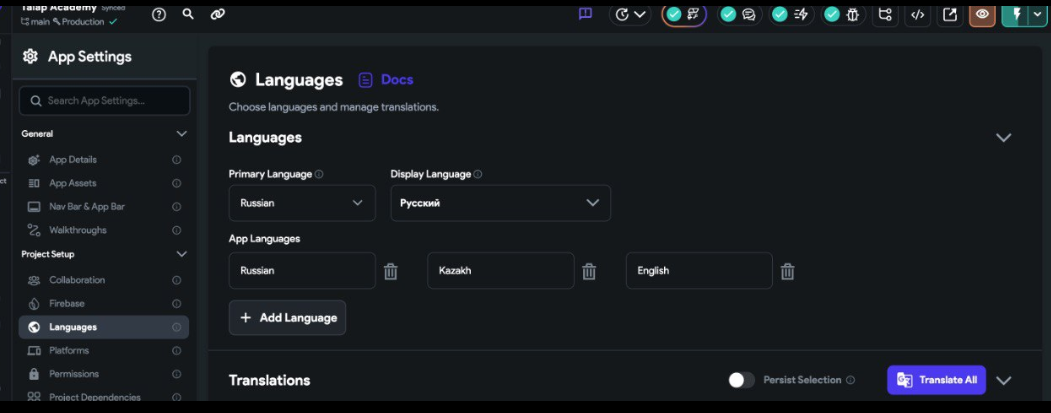Open Nav Bar & App Bar settings

(x=86, y=206)
